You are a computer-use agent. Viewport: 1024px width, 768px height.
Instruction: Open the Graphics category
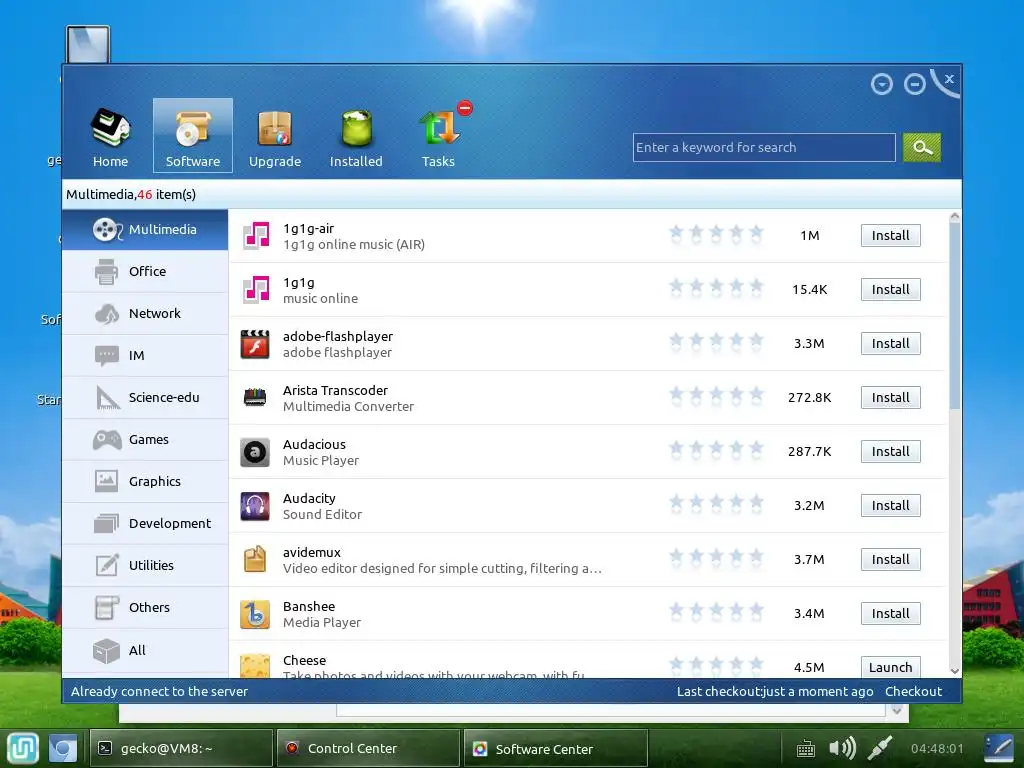[145, 481]
